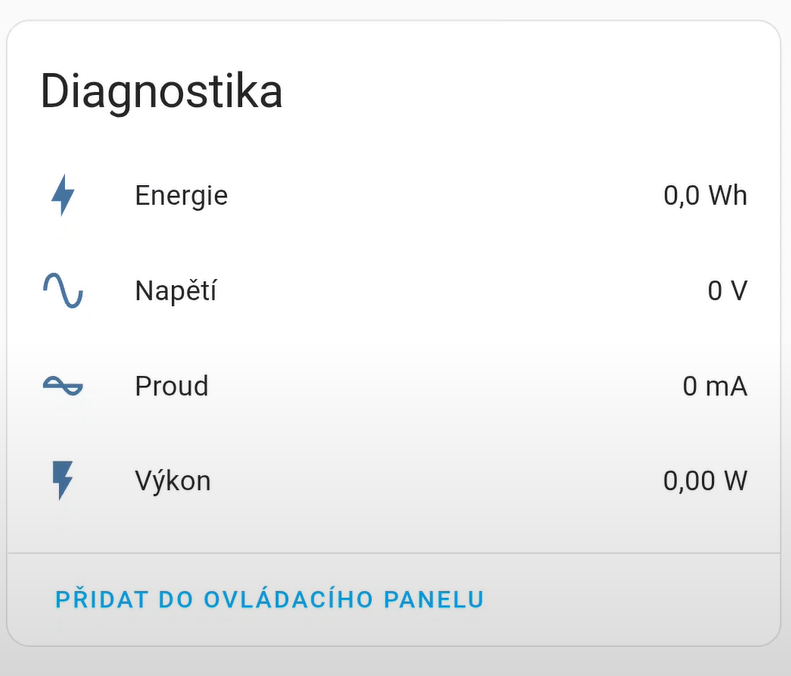This screenshot has height=676, width=791.
Task: Select the Proud sensor label
Action: (172, 386)
